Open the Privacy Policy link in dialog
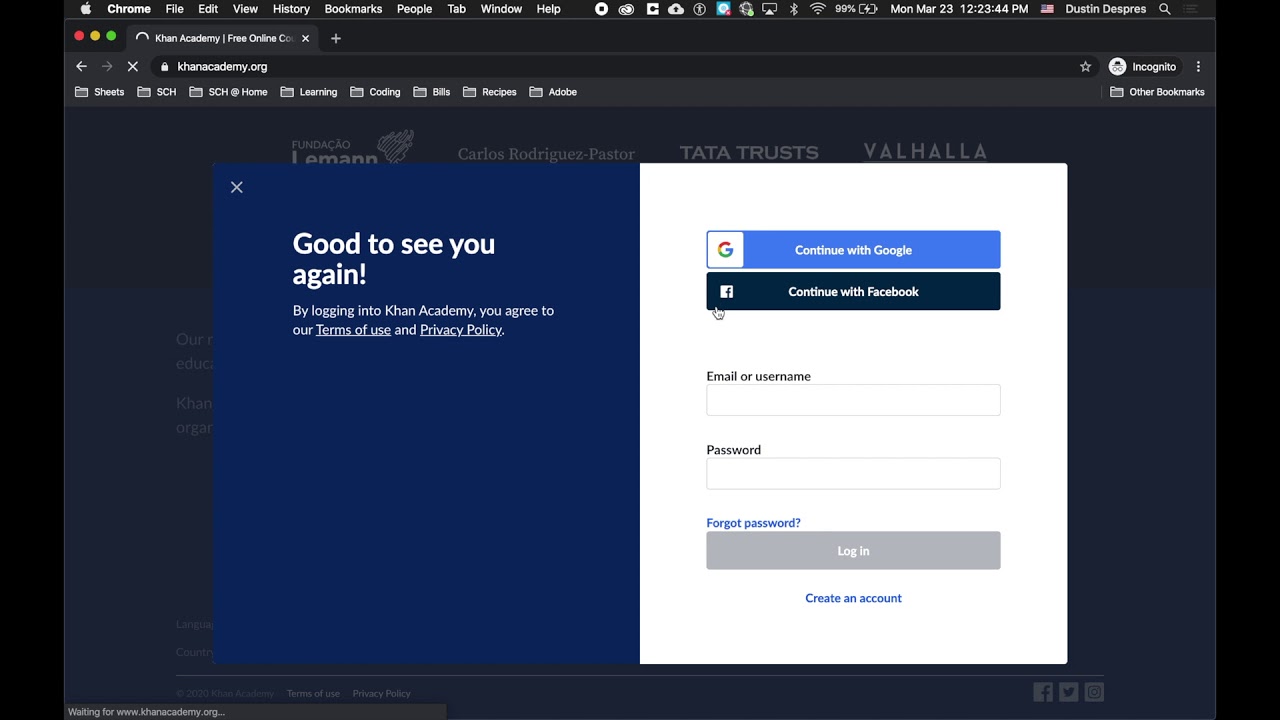This screenshot has width=1280, height=720. (x=461, y=329)
